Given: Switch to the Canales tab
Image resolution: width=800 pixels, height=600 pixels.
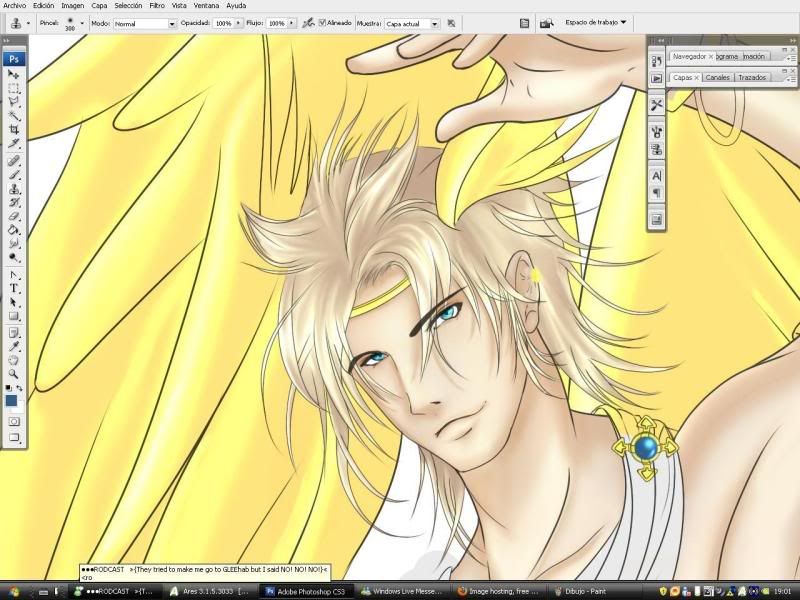Looking at the screenshot, I should coord(717,78).
